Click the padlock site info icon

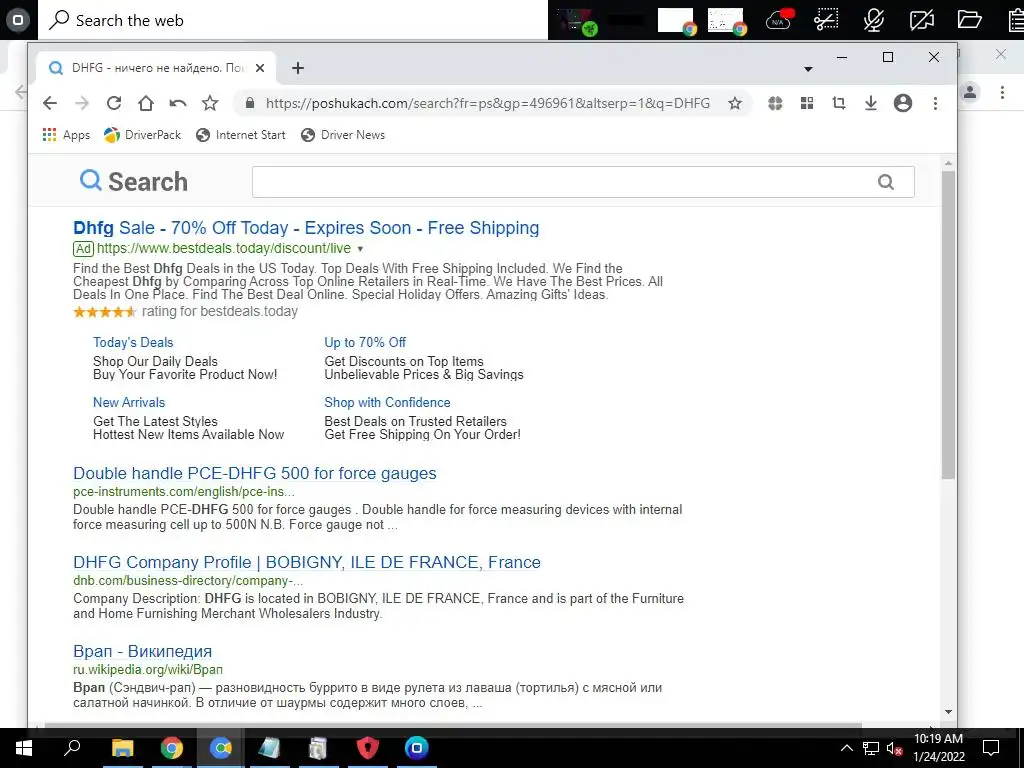coord(249,103)
